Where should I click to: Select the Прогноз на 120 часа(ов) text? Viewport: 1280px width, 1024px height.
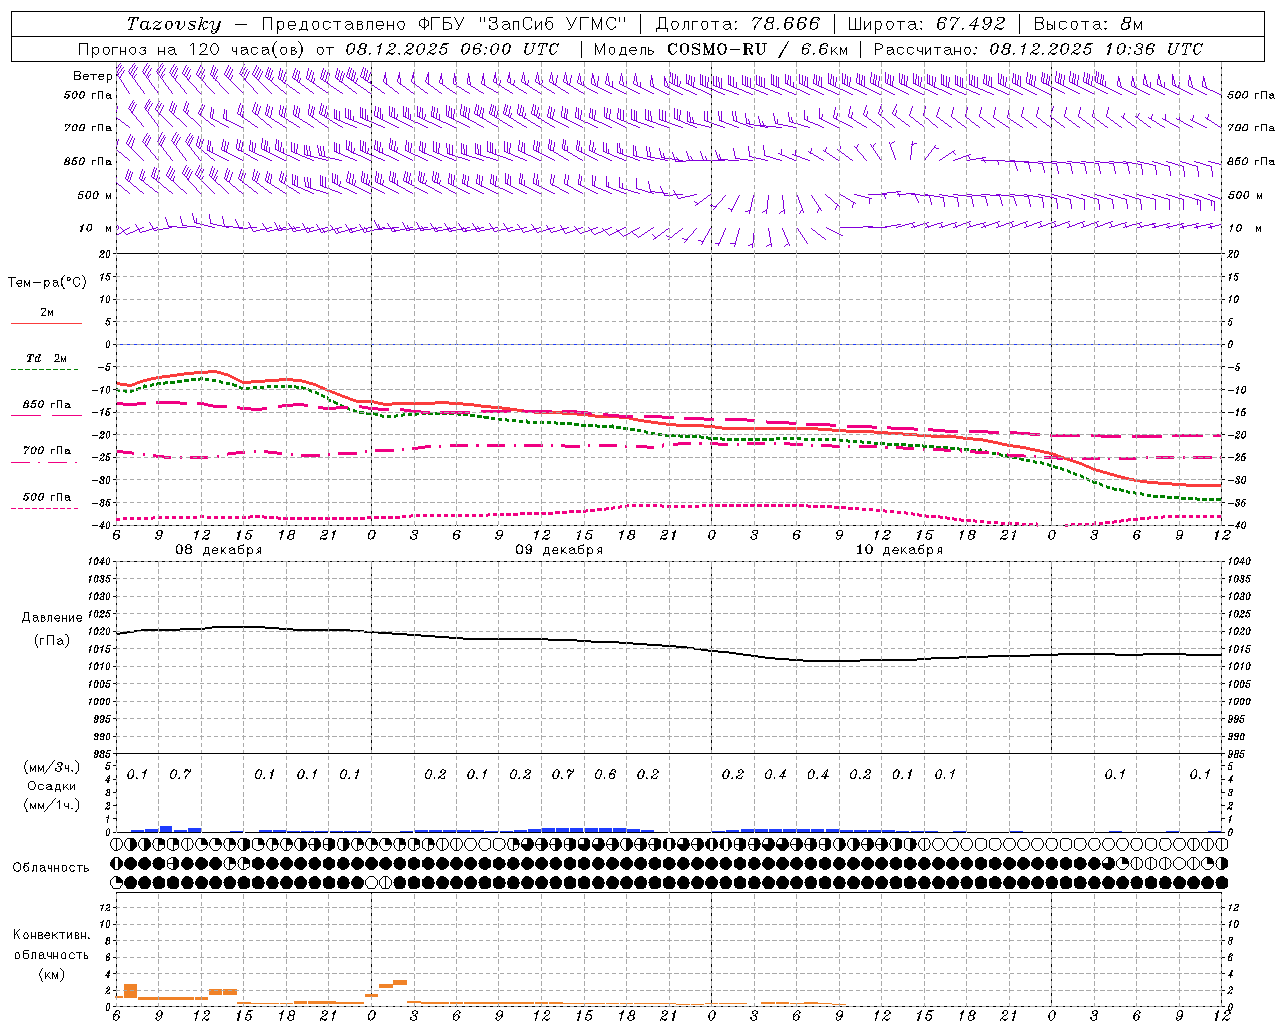(x=193, y=49)
